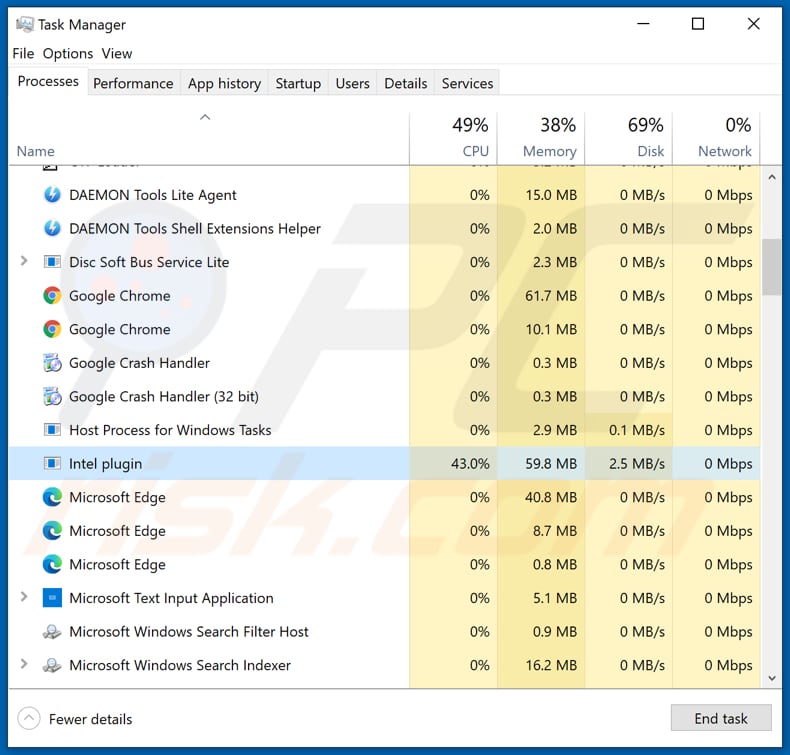Screen dimensions: 790x755
Task: Click the 40.8 MB memory value
Action: [x=551, y=497]
